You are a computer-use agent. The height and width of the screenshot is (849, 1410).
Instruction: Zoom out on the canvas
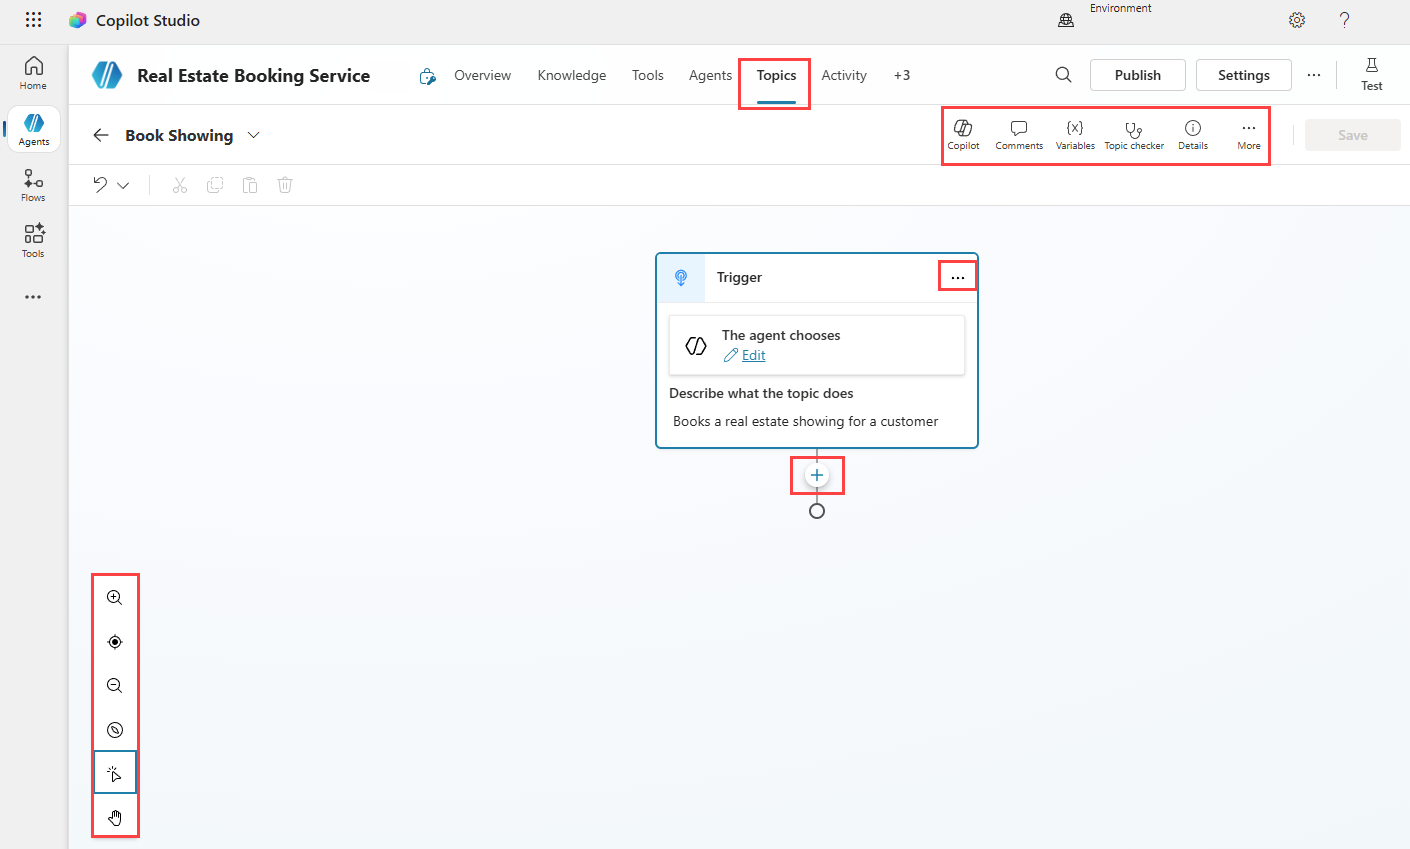(115, 686)
